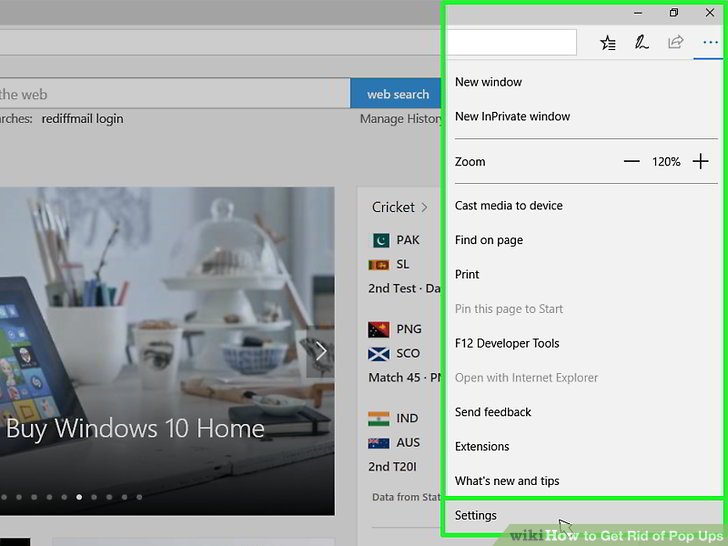This screenshot has width=728, height=546.
Task: Click the Make a Web Note pen icon
Action: pyautogui.click(x=642, y=42)
